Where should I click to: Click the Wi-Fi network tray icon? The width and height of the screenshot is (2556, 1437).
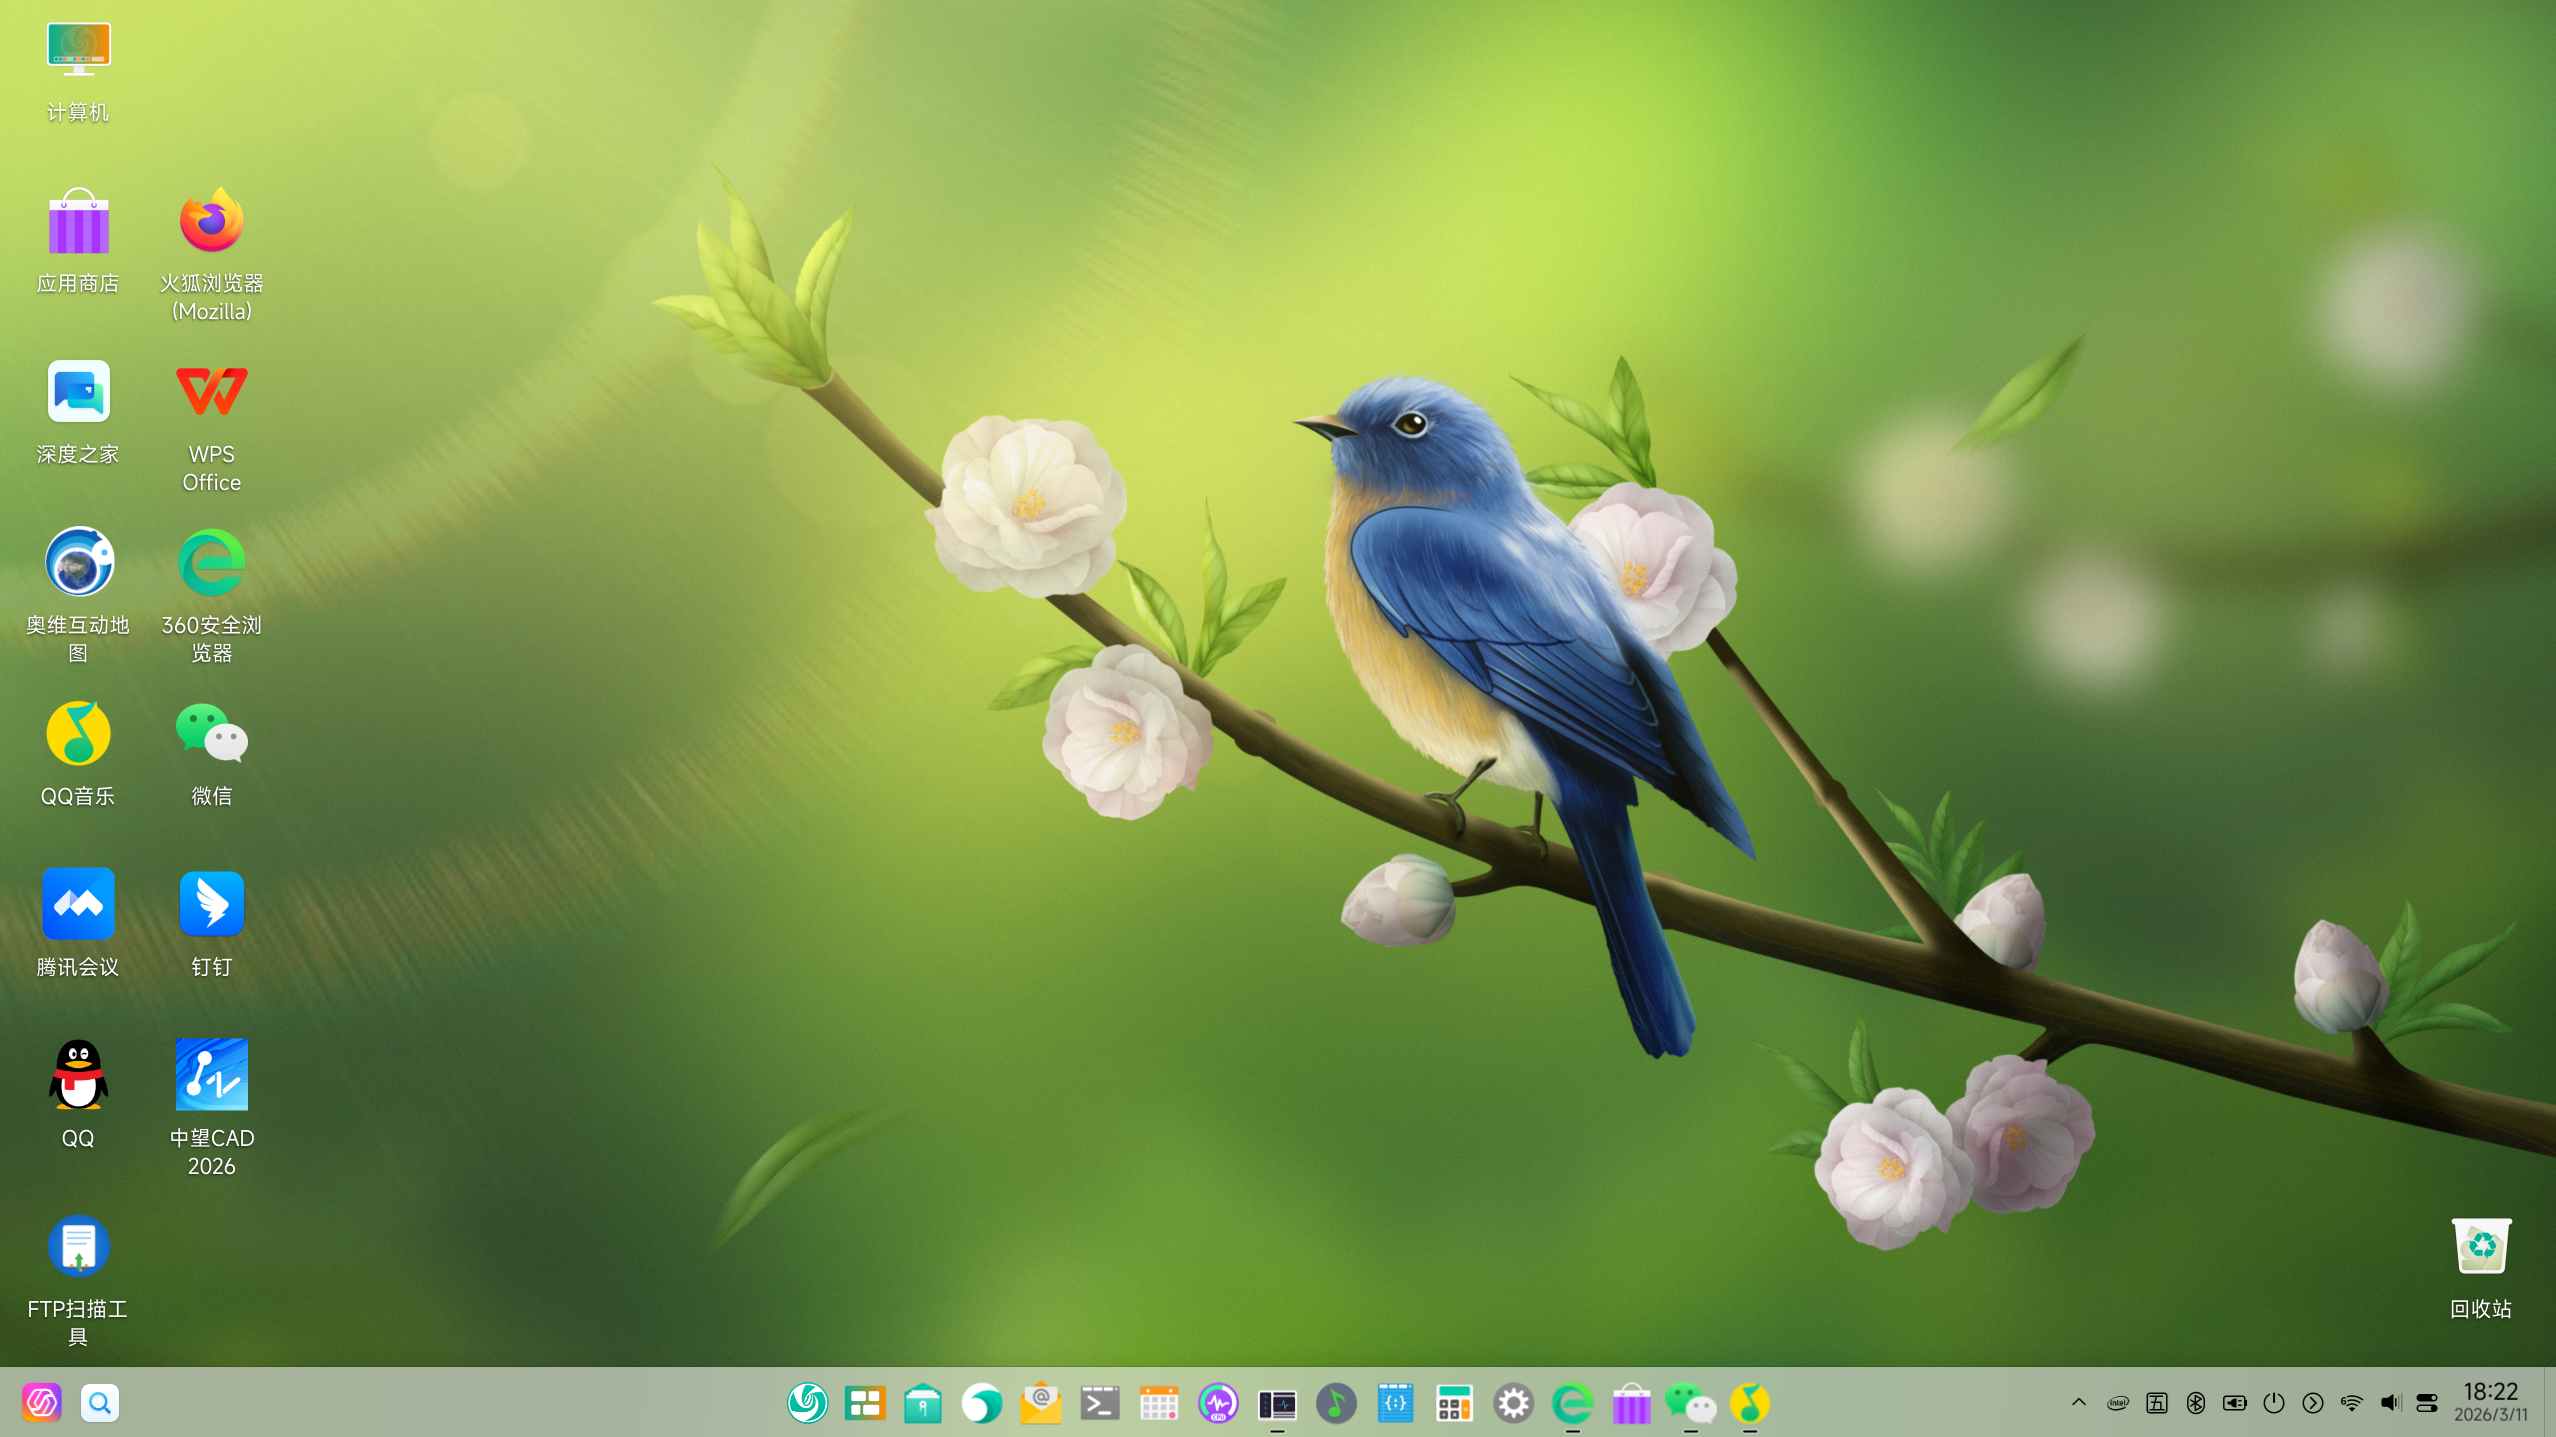pyautogui.click(x=2351, y=1403)
